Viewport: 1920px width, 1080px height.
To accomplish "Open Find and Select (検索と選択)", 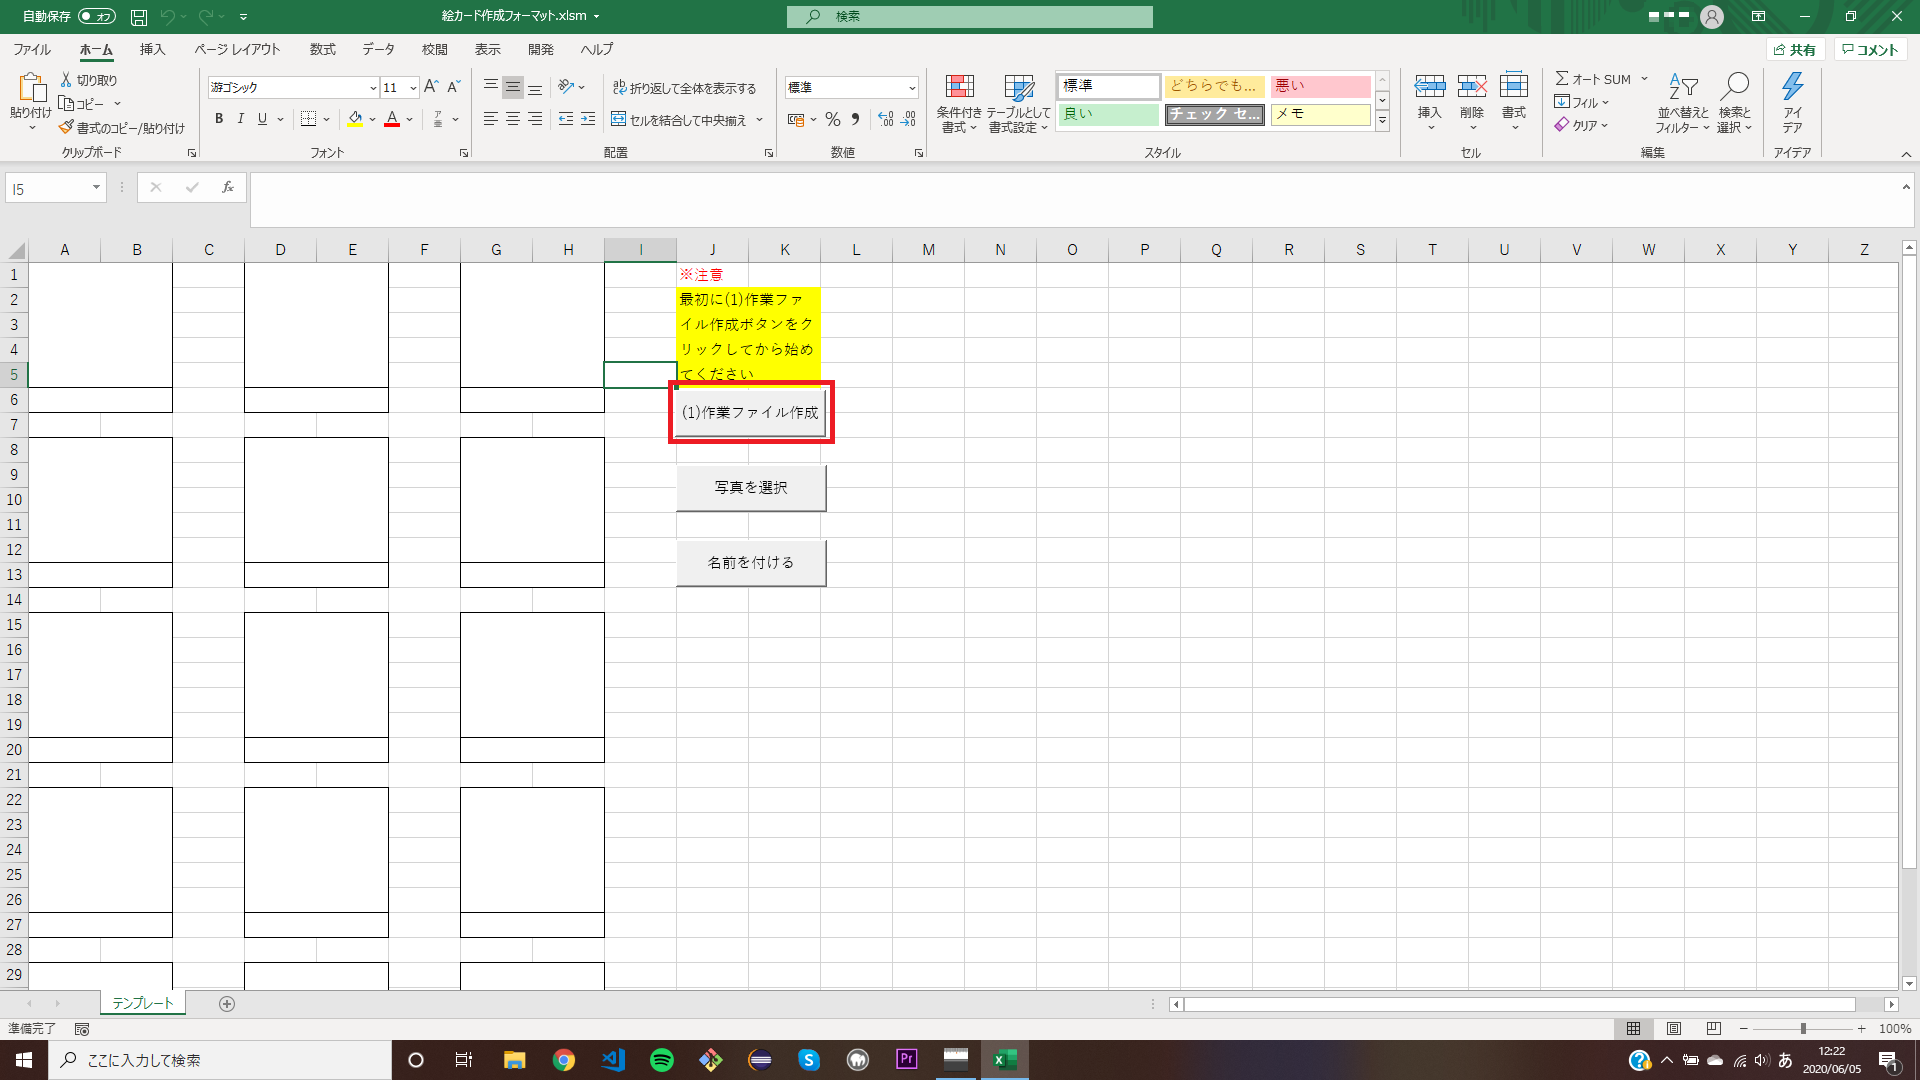I will (x=1735, y=103).
